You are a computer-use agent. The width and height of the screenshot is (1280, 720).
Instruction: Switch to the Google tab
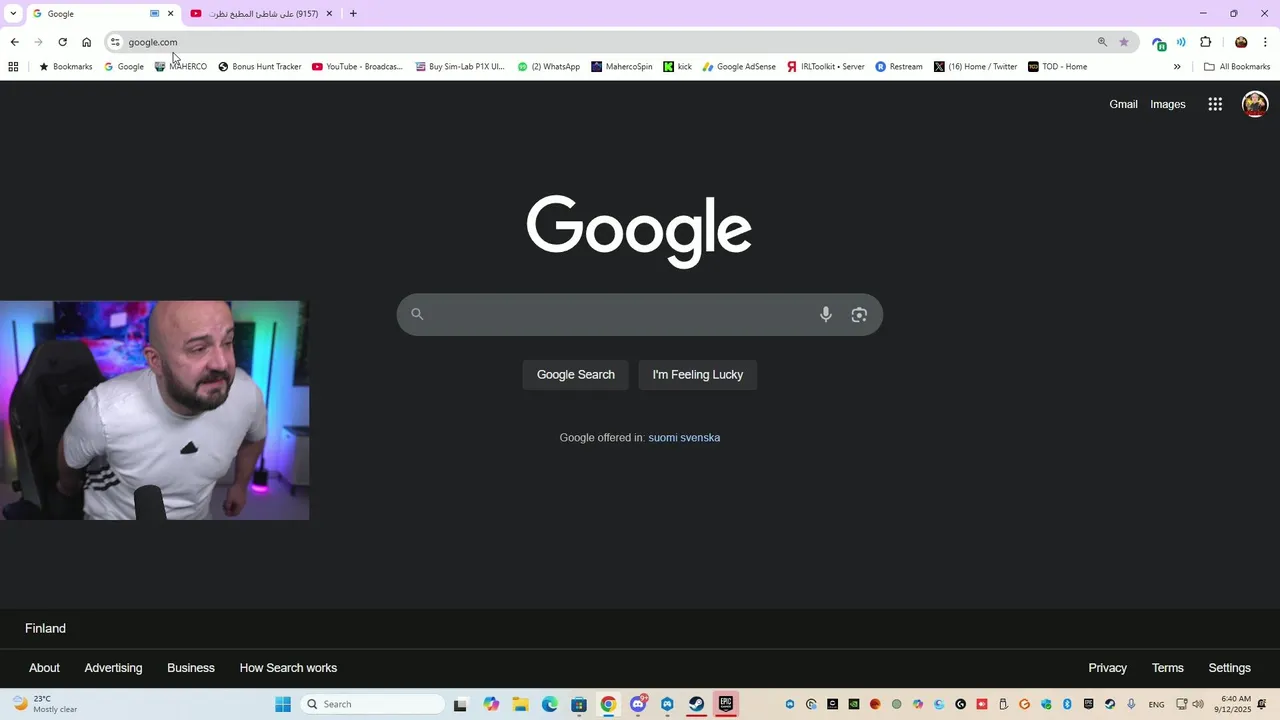pos(90,14)
